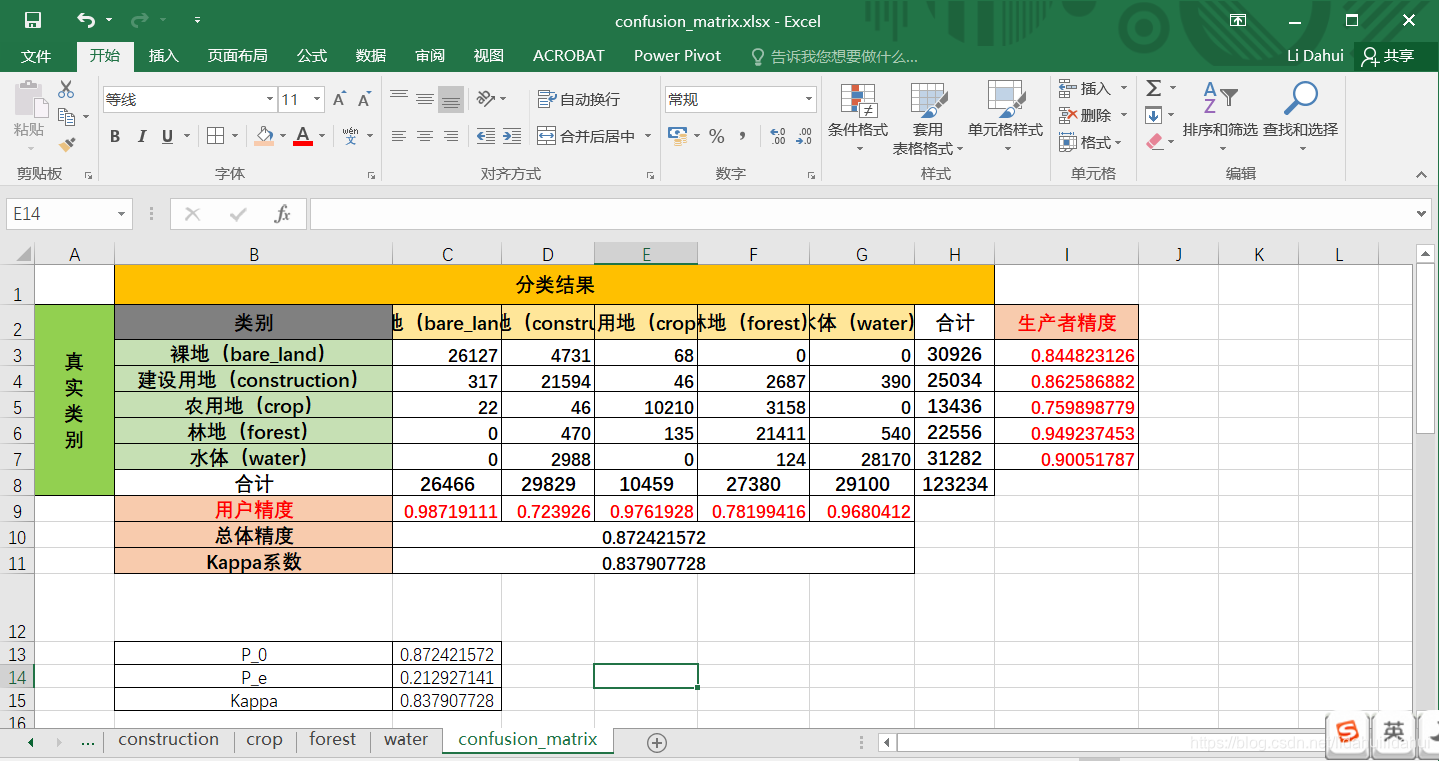Toggle Align Left for cell text
This screenshot has height=761, width=1439.
pyautogui.click(x=399, y=136)
